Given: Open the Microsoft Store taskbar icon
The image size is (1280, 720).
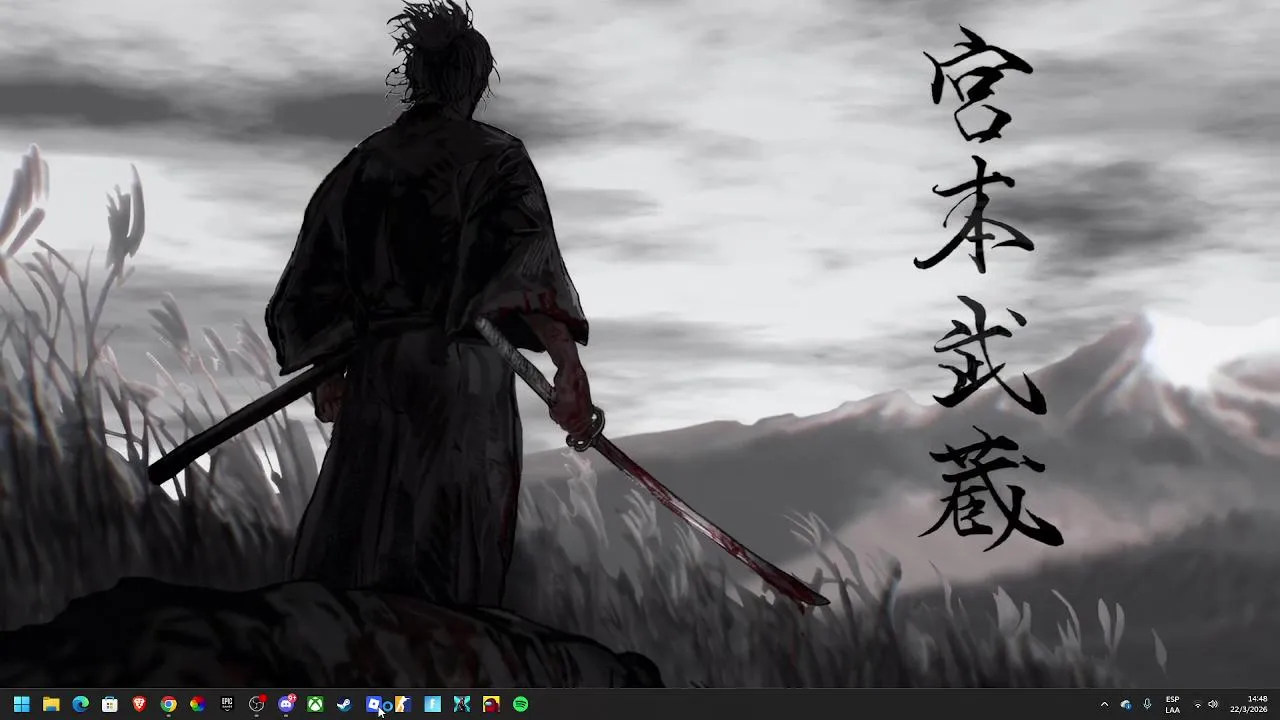Looking at the screenshot, I should [x=110, y=704].
